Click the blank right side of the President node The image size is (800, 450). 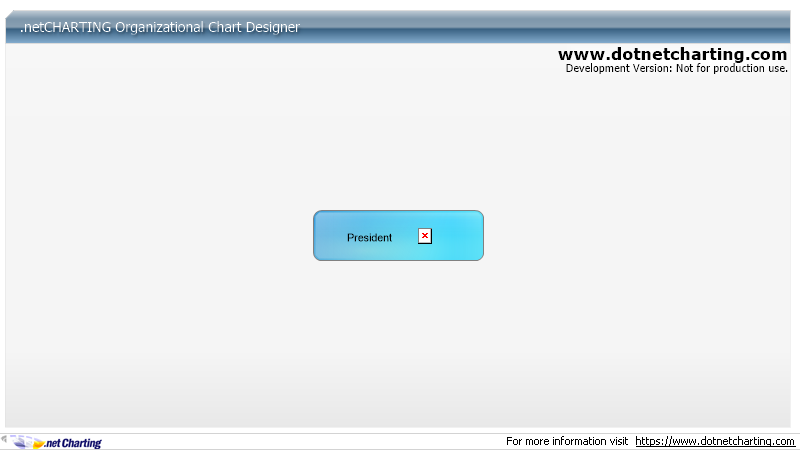[460, 236]
